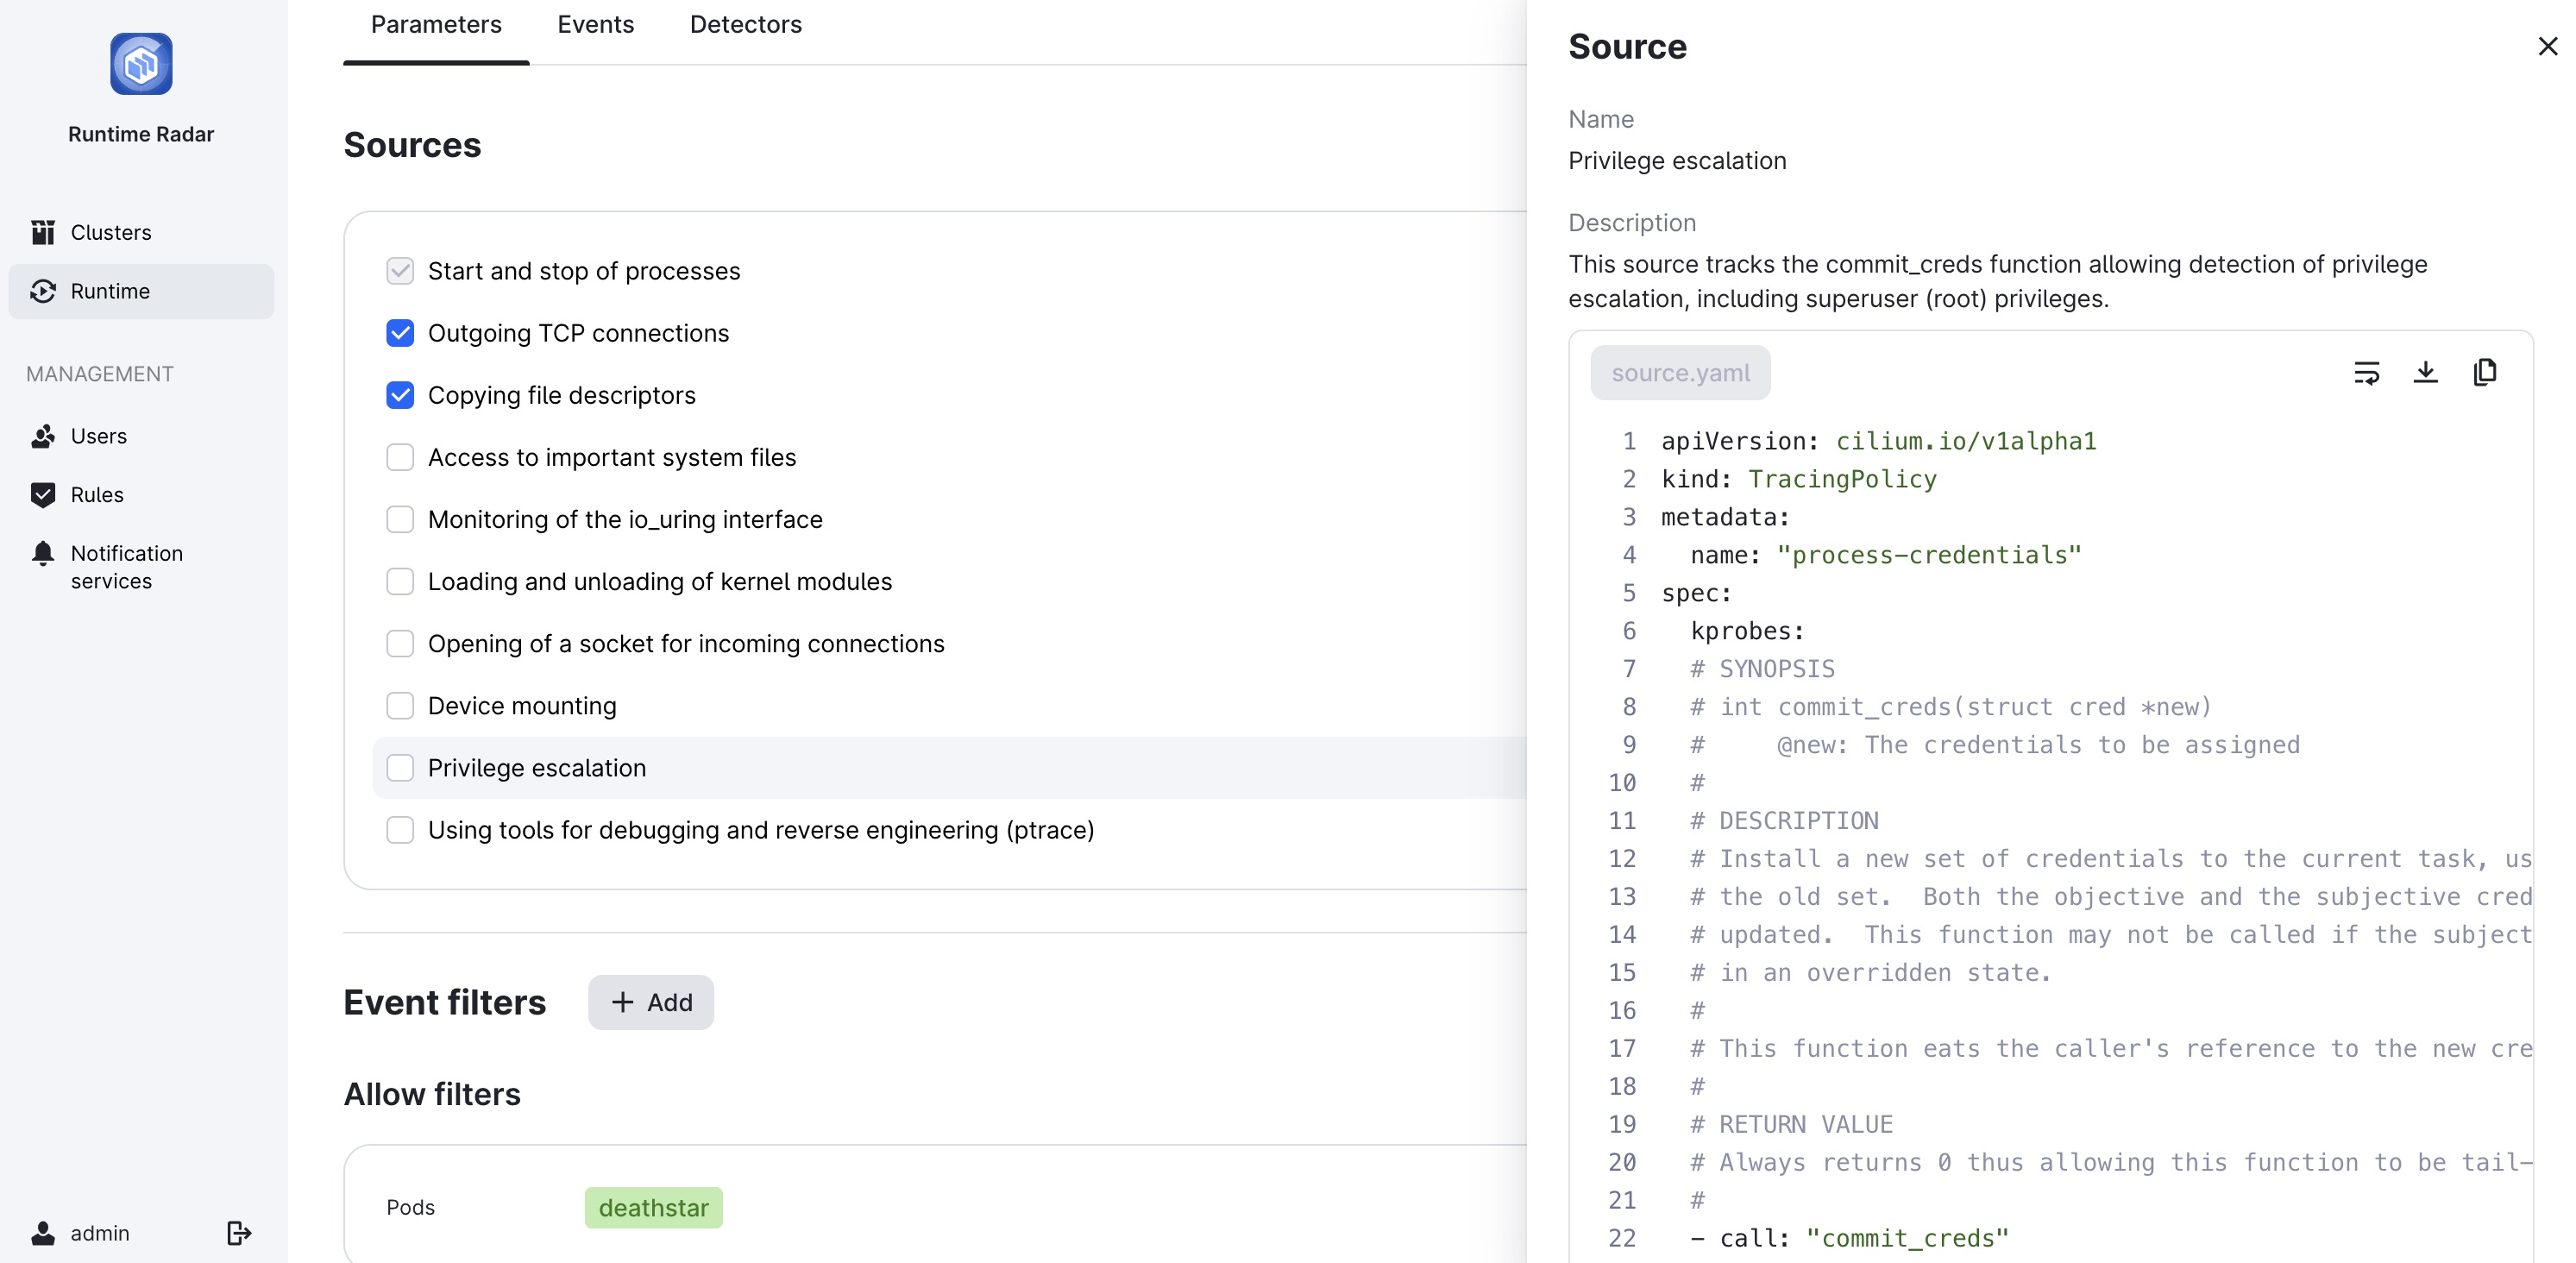
Task: Open the Users management page
Action: click(98, 436)
